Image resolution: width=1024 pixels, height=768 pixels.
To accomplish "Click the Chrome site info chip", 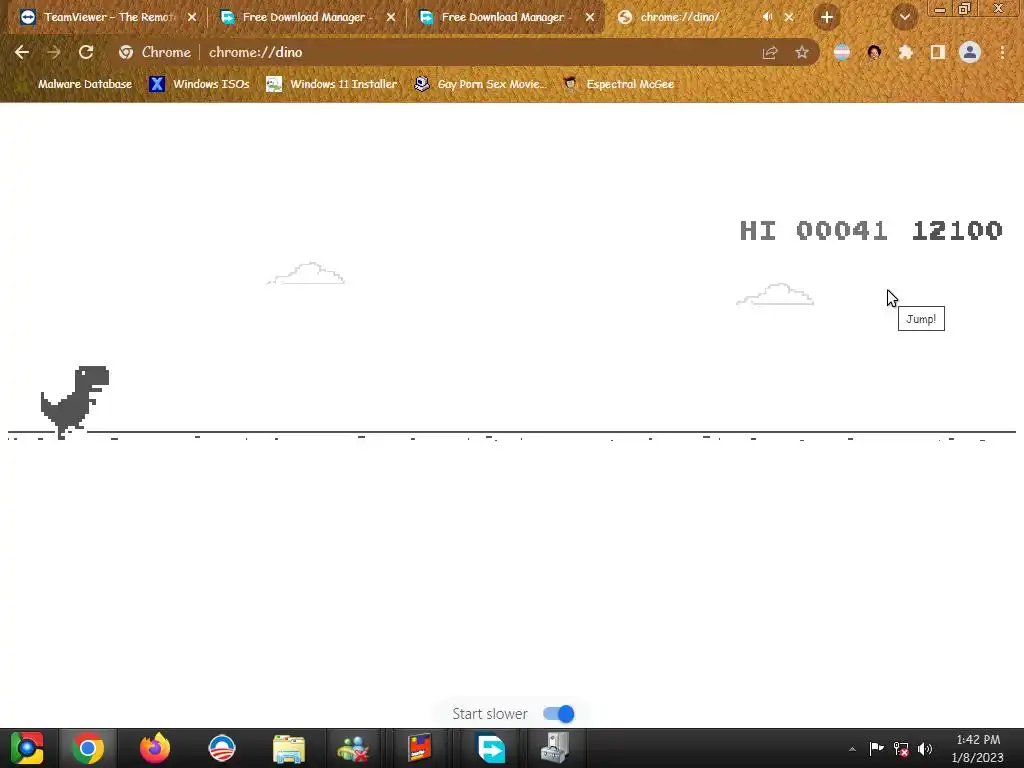I will click(x=155, y=52).
